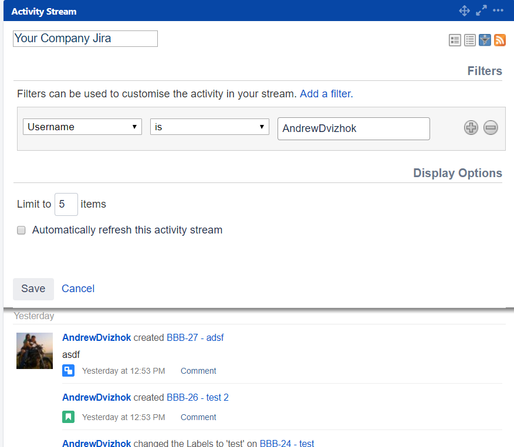Click Comment under the BBB-27 entry
Screen dimensions: 514x447
click(x=198, y=371)
